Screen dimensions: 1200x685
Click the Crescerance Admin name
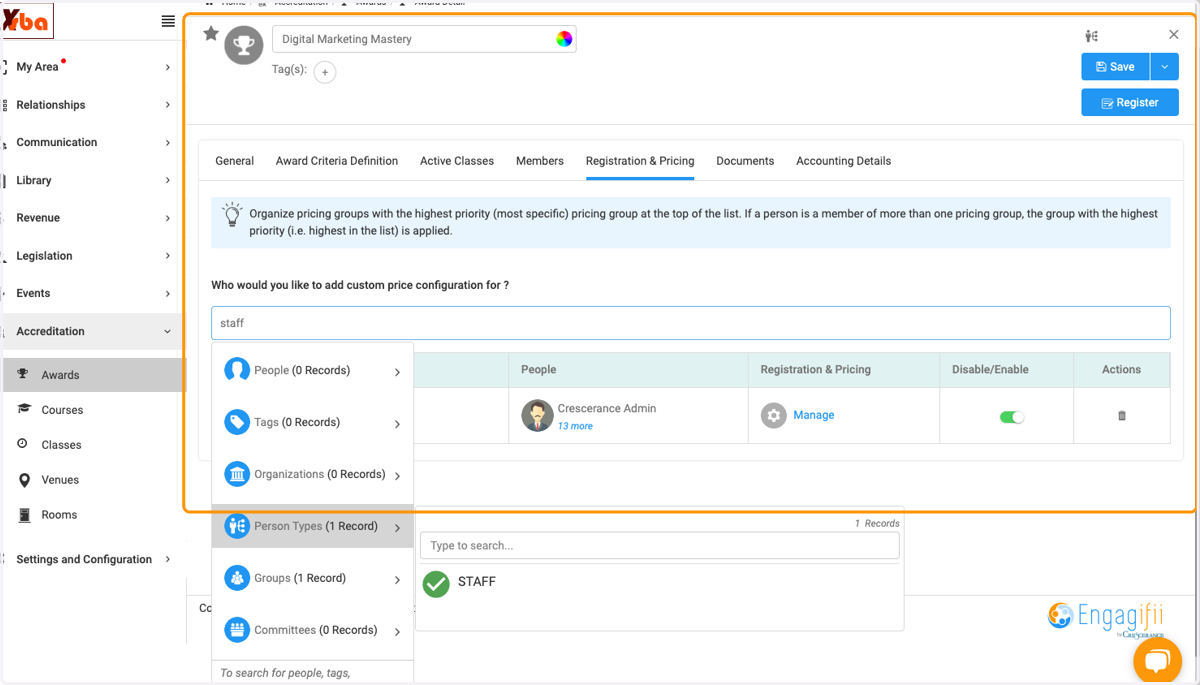click(607, 408)
